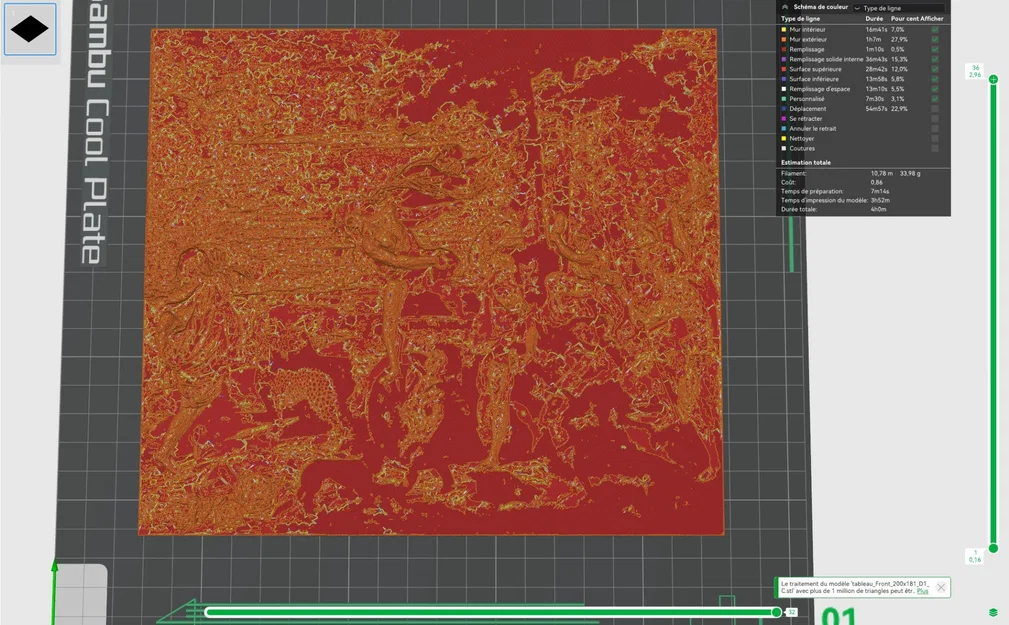Click the cyan Annuler le retrait swatch

(784, 129)
